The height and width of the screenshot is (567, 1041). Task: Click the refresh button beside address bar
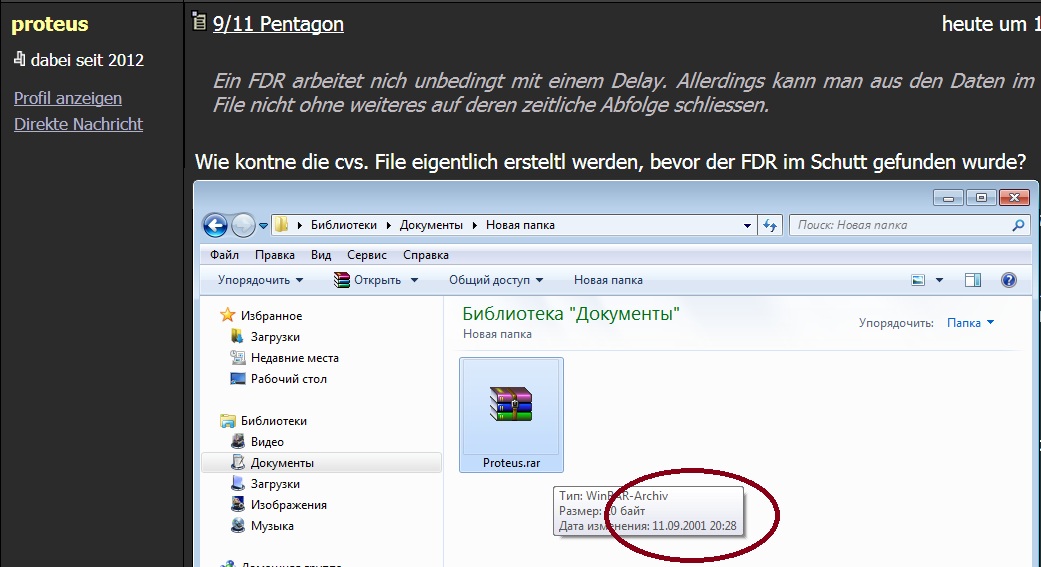coord(770,225)
